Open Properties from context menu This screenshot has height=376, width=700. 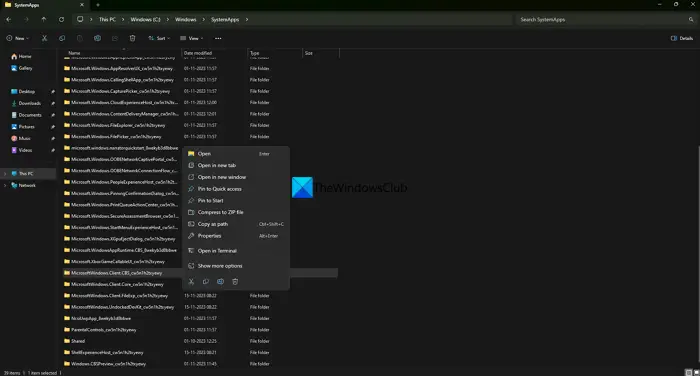pyautogui.click(x=236, y=236)
